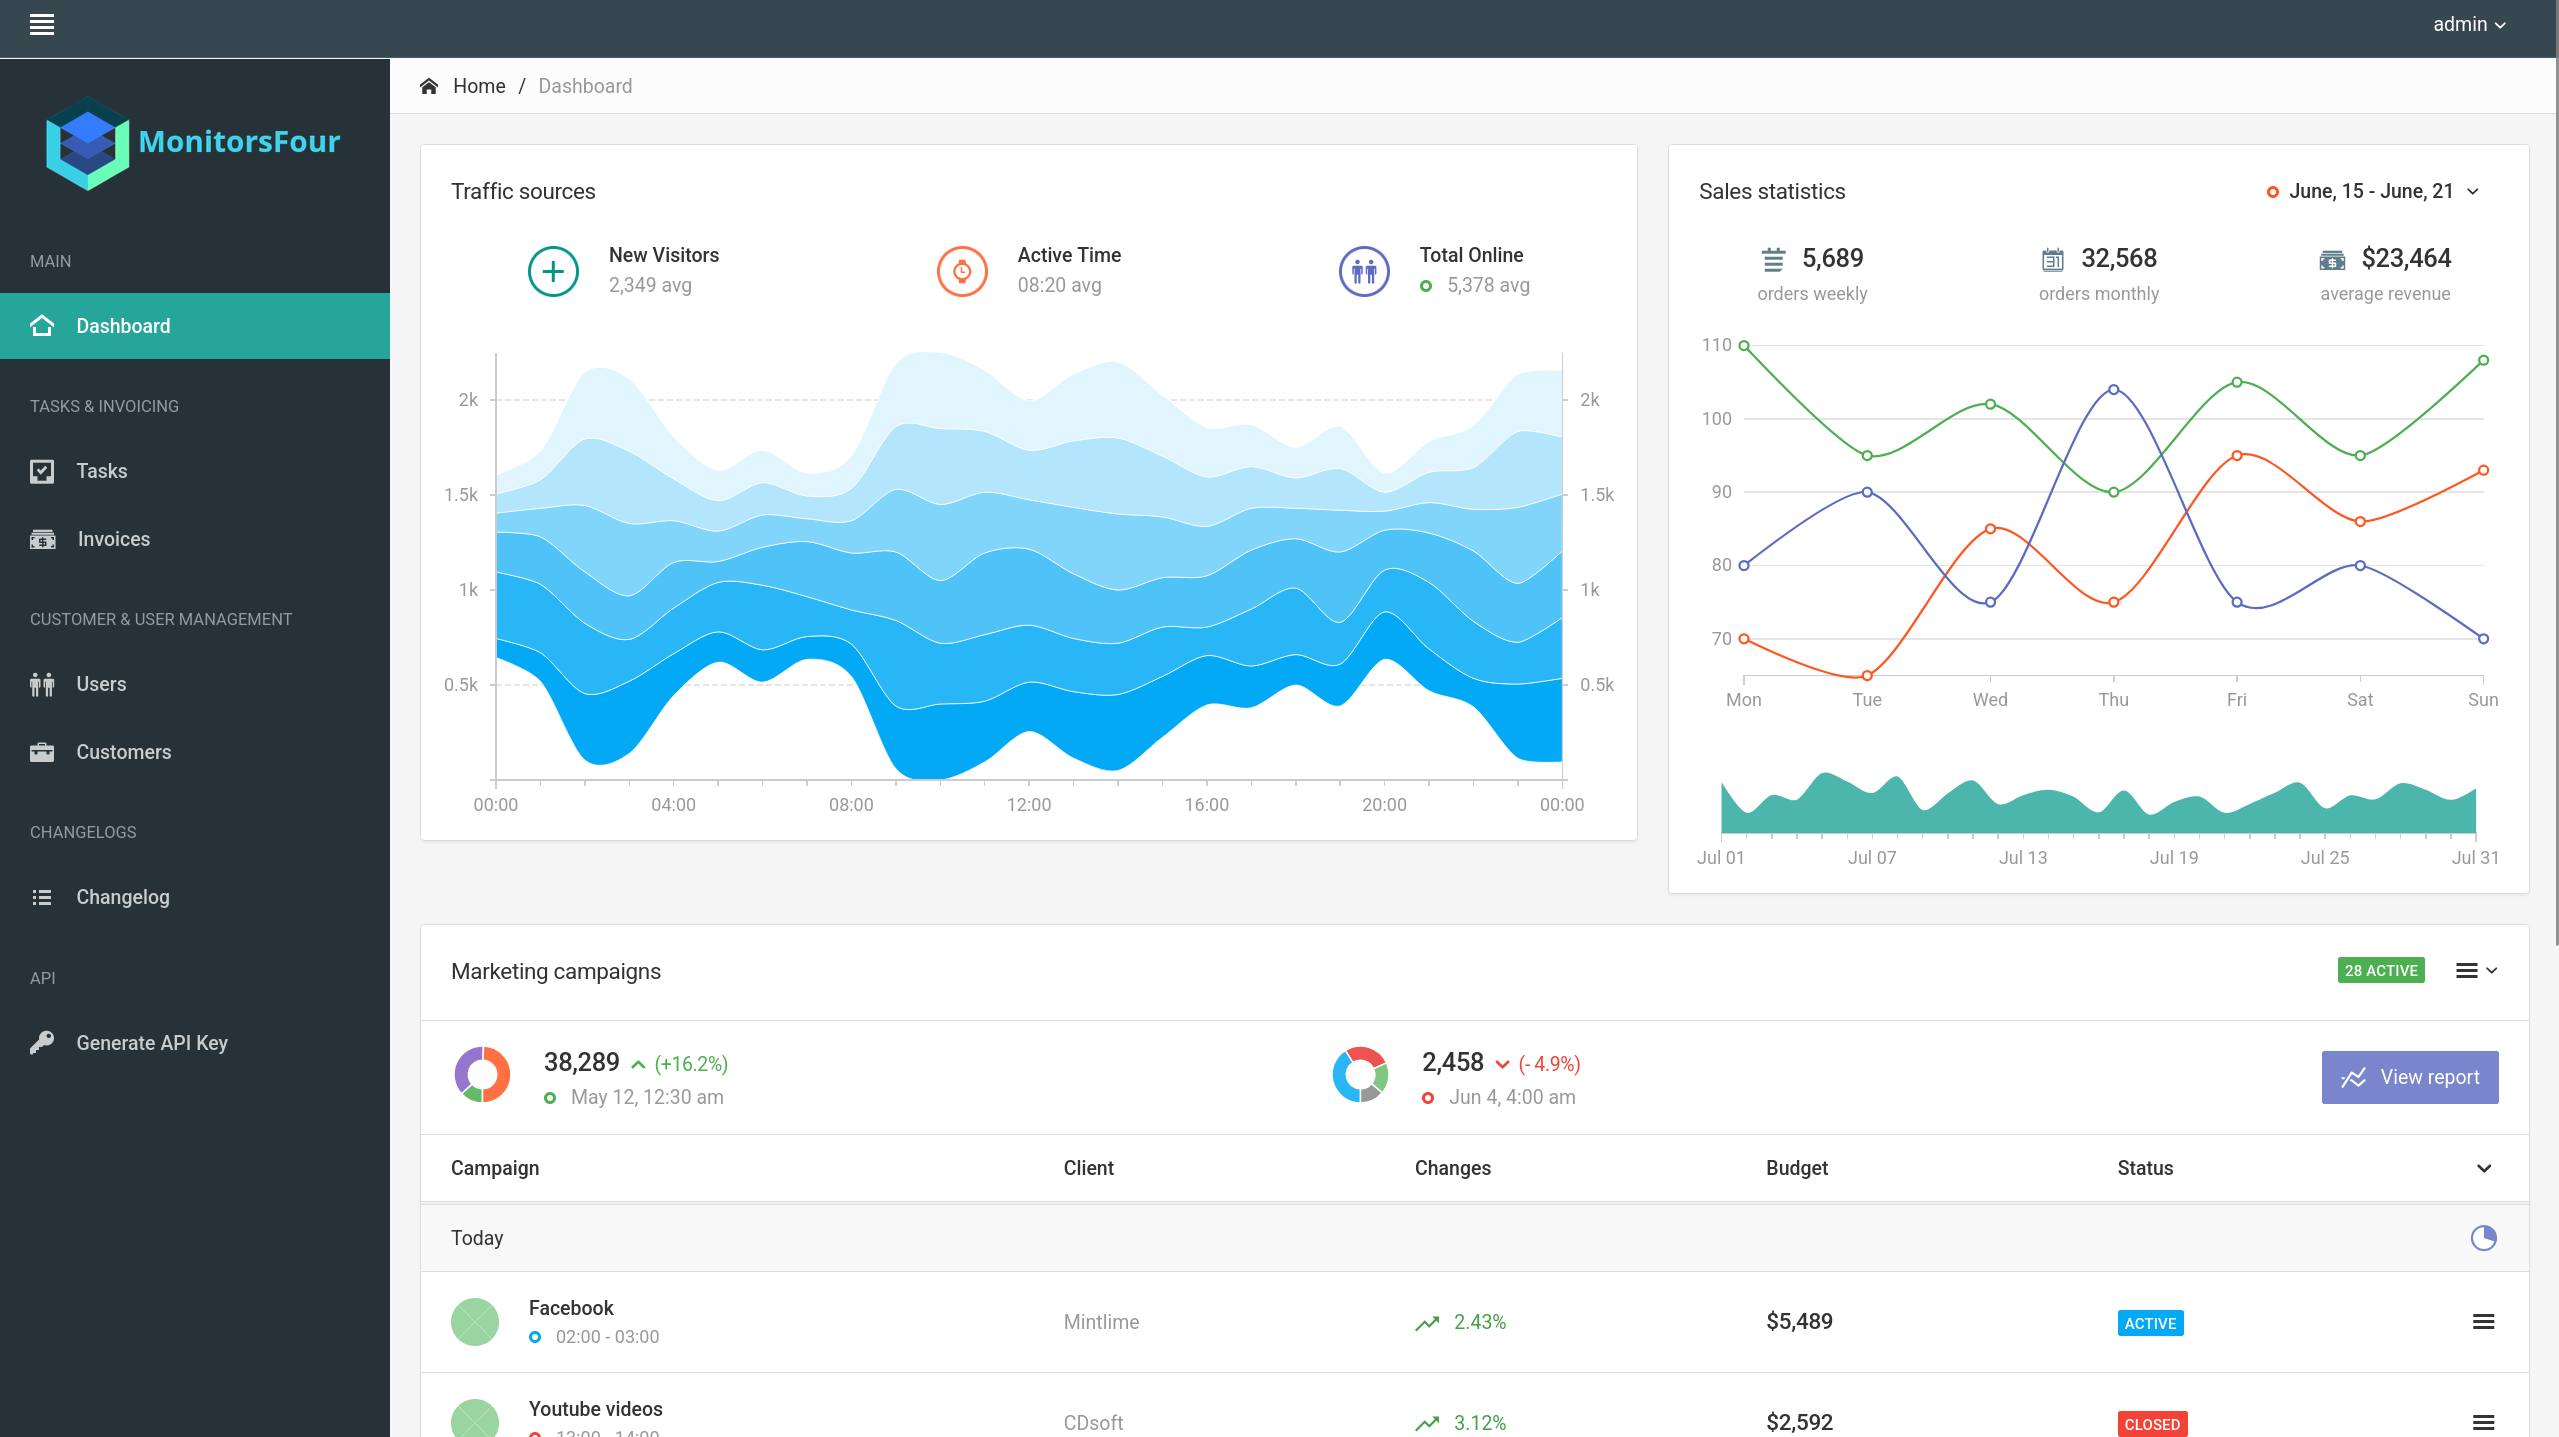Open the admin user dropdown
2559x1437 pixels.
2468,25
